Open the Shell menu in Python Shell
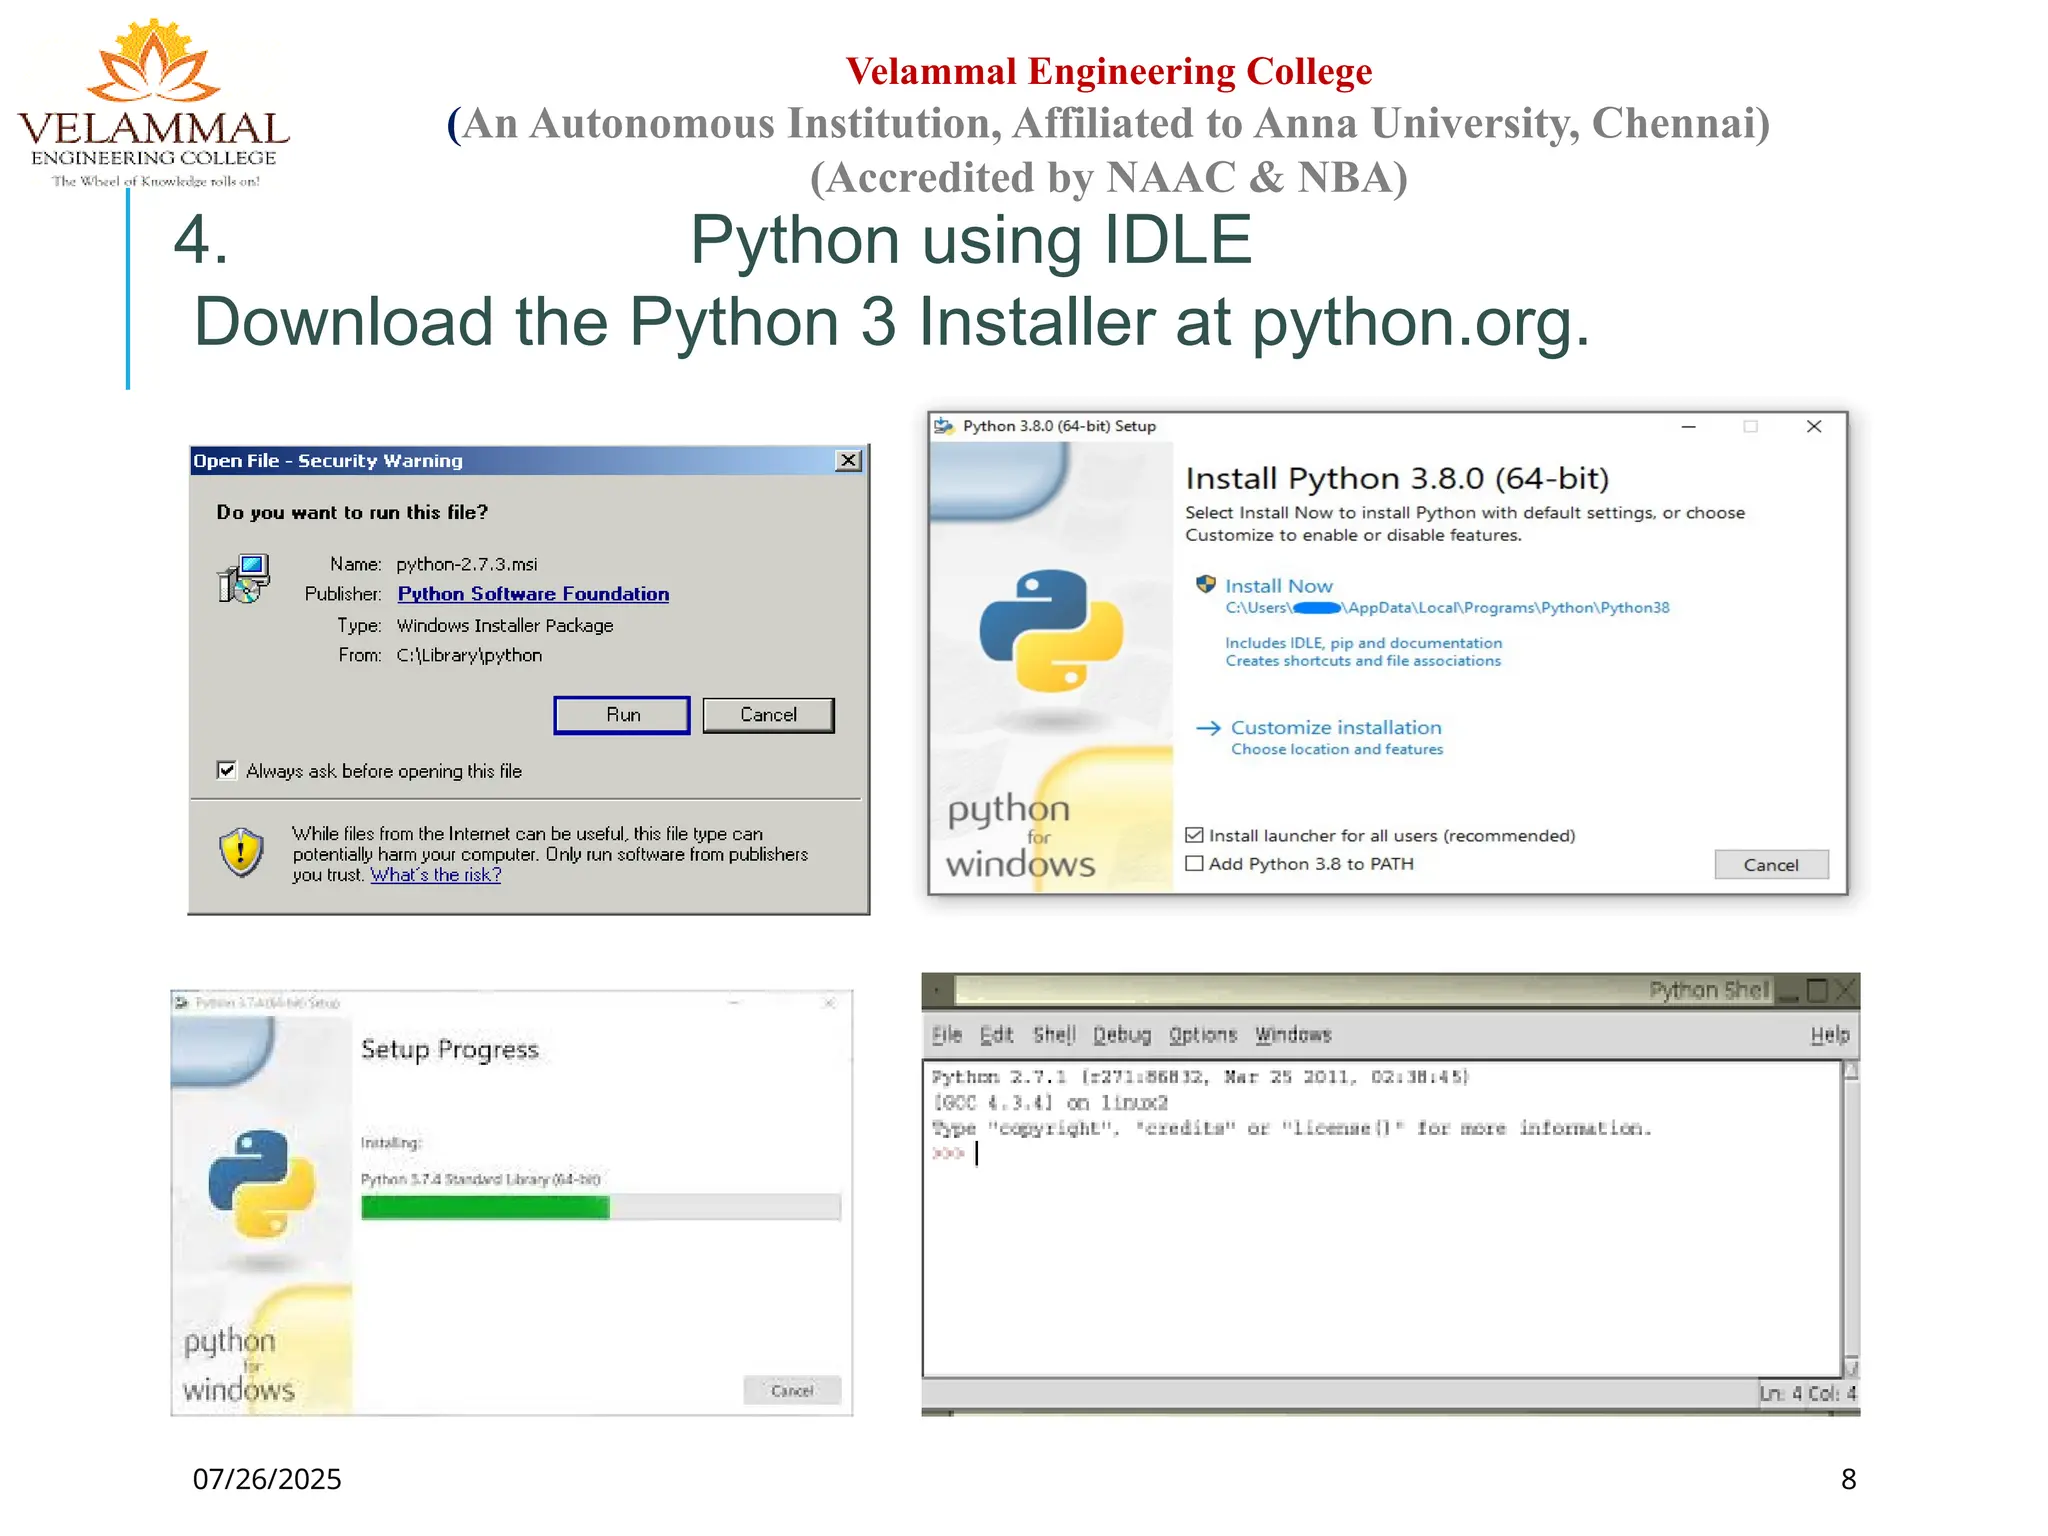The height and width of the screenshot is (1536, 2048). 1054,1035
